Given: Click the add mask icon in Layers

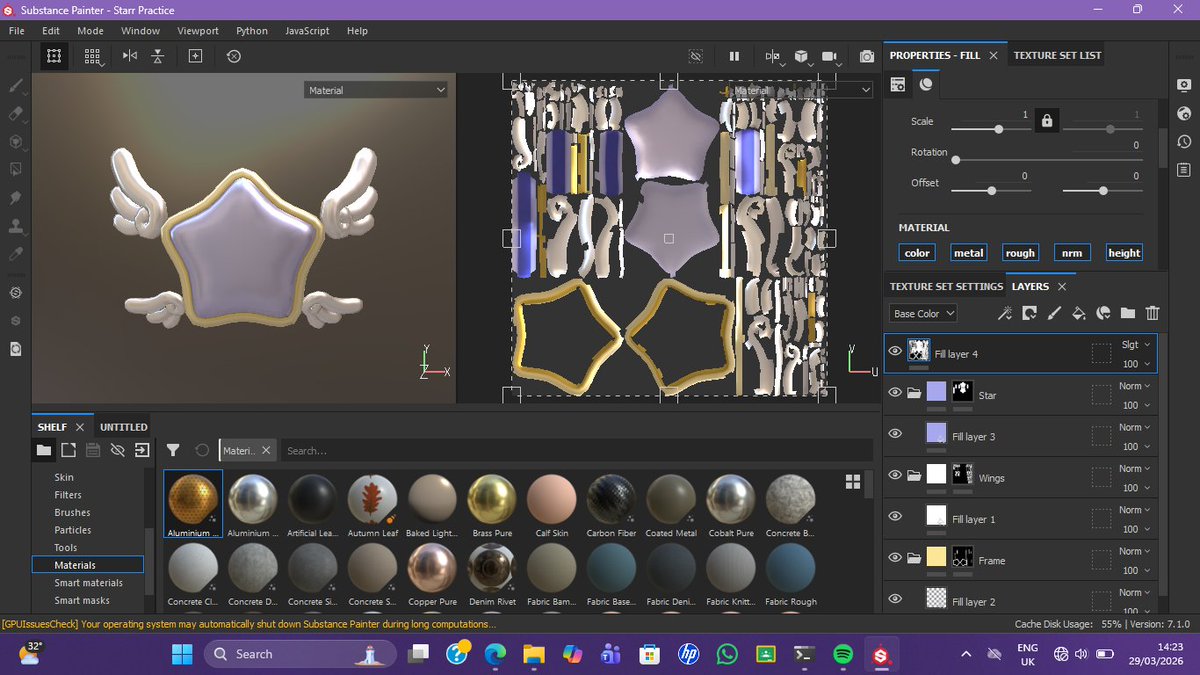Looking at the screenshot, I should [x=1029, y=313].
